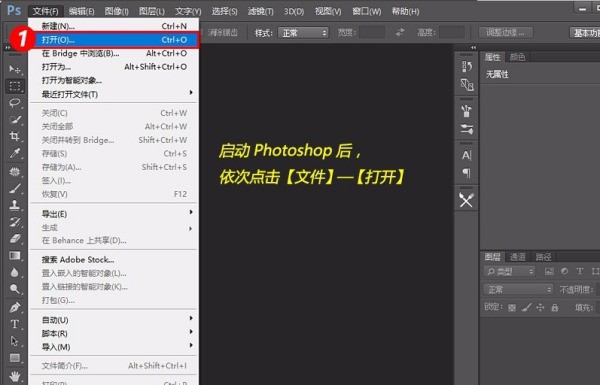The image size is (600, 385).
Task: Open the Adjustments sliders panel icon
Action: [x=466, y=129]
